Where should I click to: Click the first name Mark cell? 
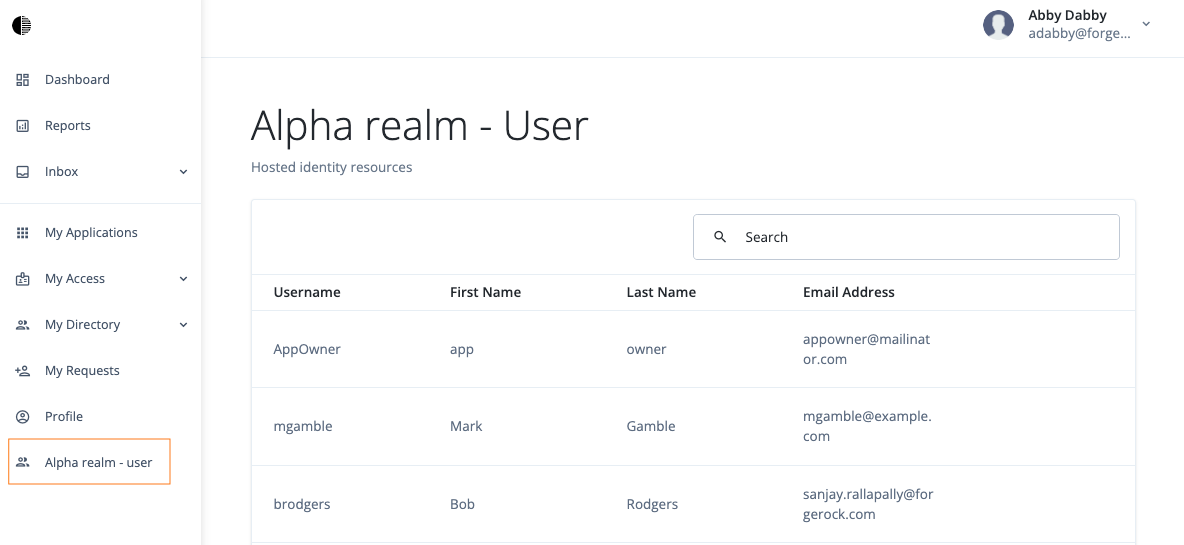point(466,426)
